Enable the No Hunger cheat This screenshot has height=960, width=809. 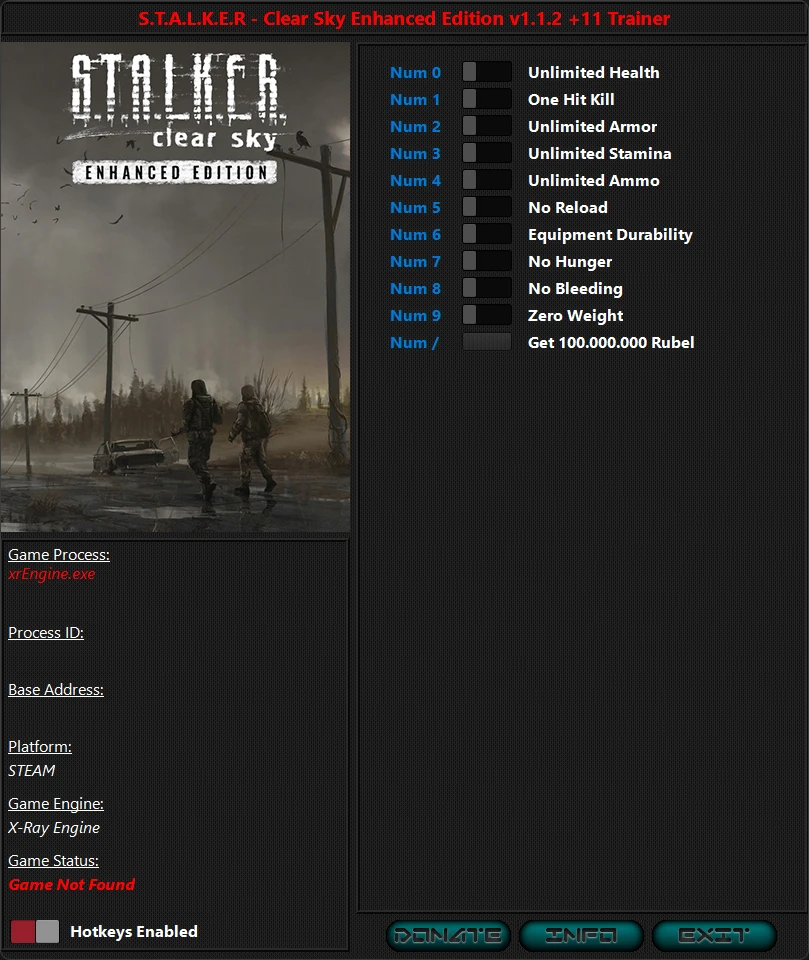coord(486,261)
